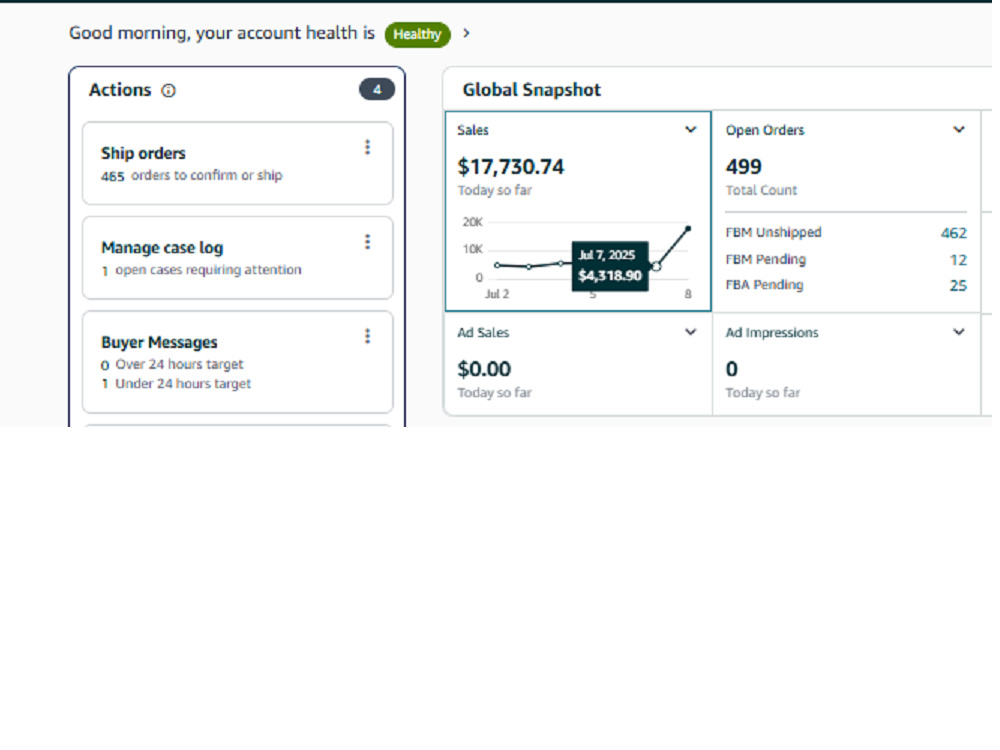Click FBM Unshipped count 462
The image size is (1000, 750).
click(954, 233)
